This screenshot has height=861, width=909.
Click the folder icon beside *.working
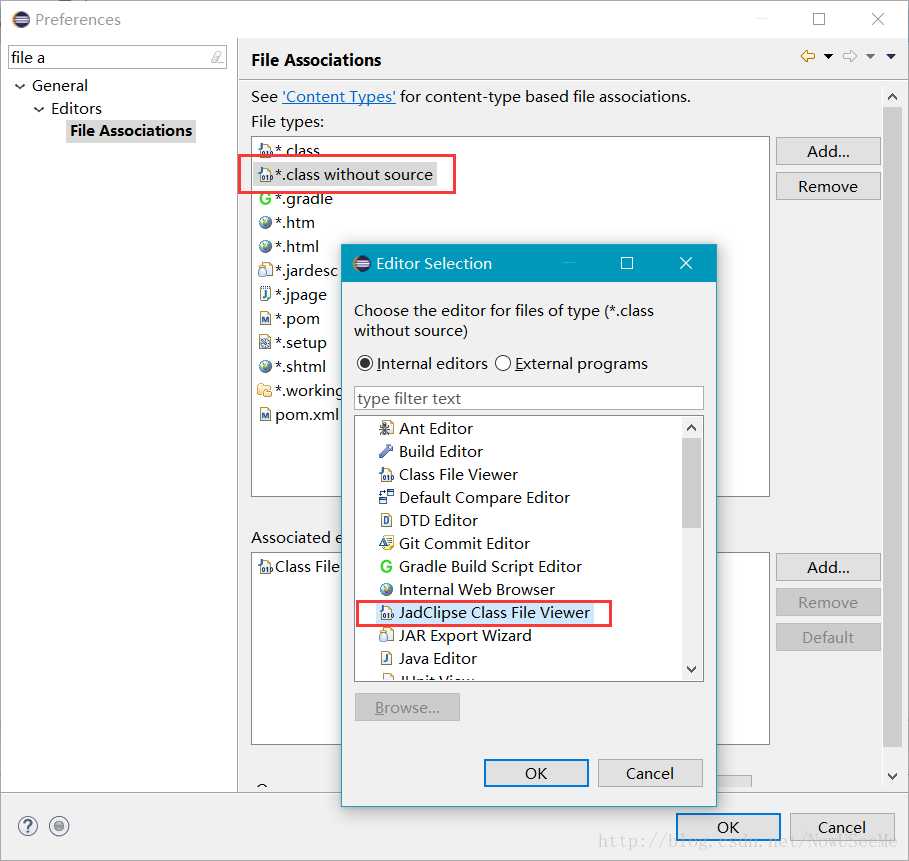[264, 390]
